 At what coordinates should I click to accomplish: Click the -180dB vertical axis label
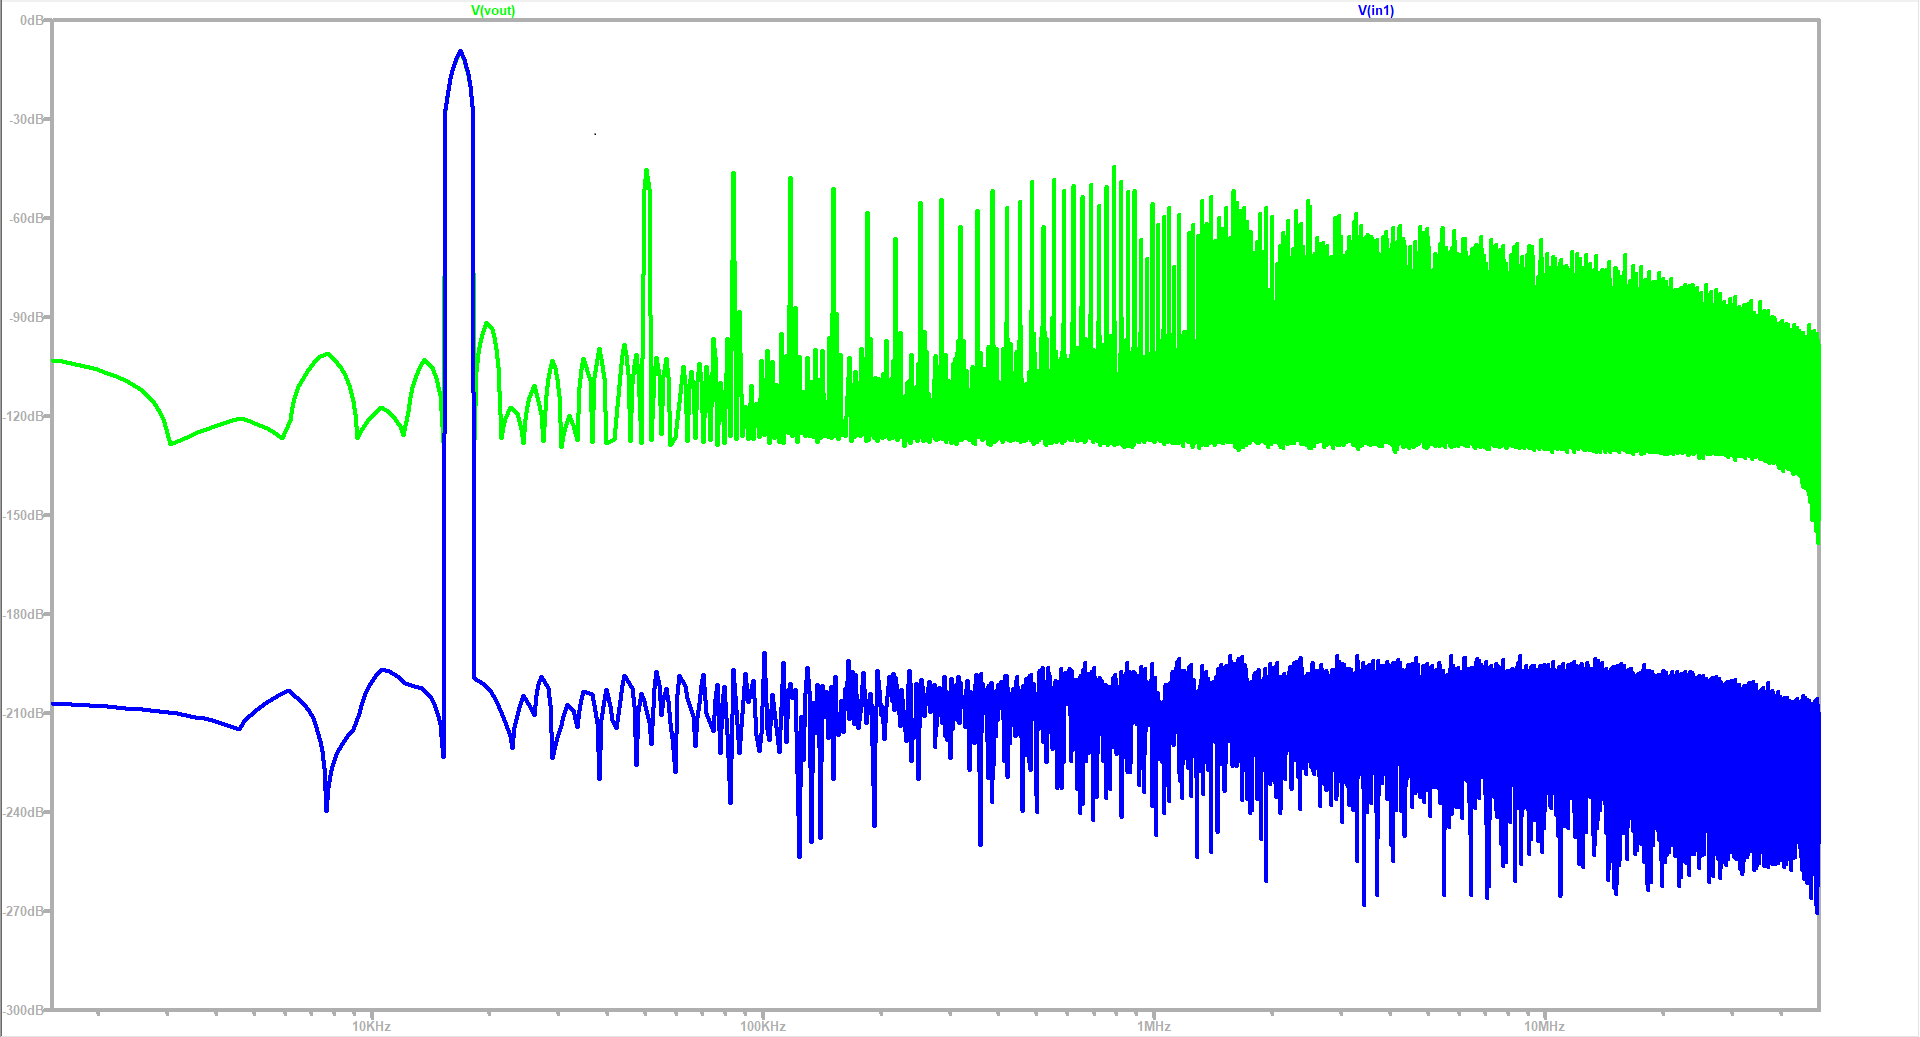coord(25,614)
